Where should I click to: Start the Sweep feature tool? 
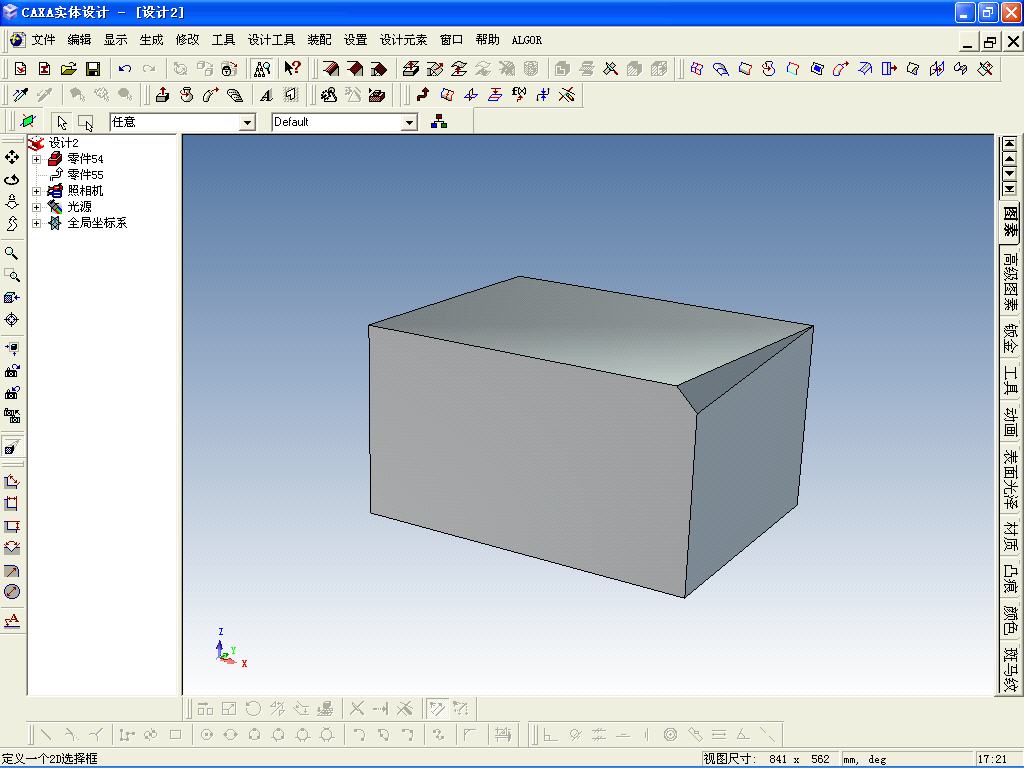(x=210, y=95)
